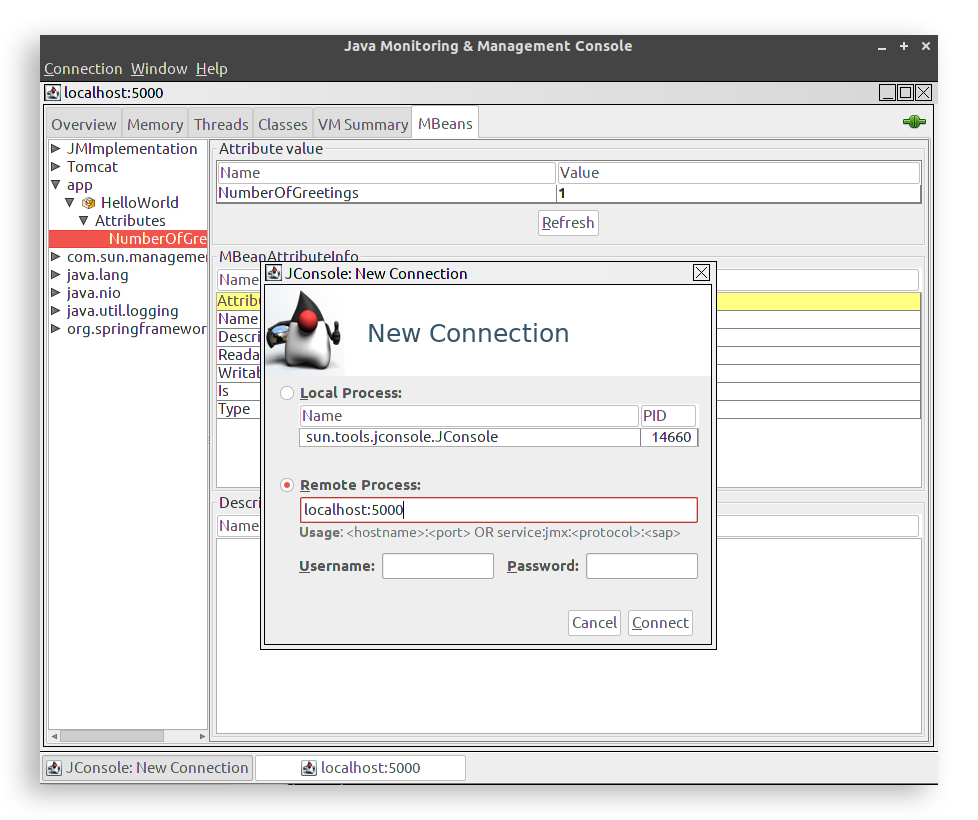
Task: Click the Username input field
Action: [x=438, y=566]
